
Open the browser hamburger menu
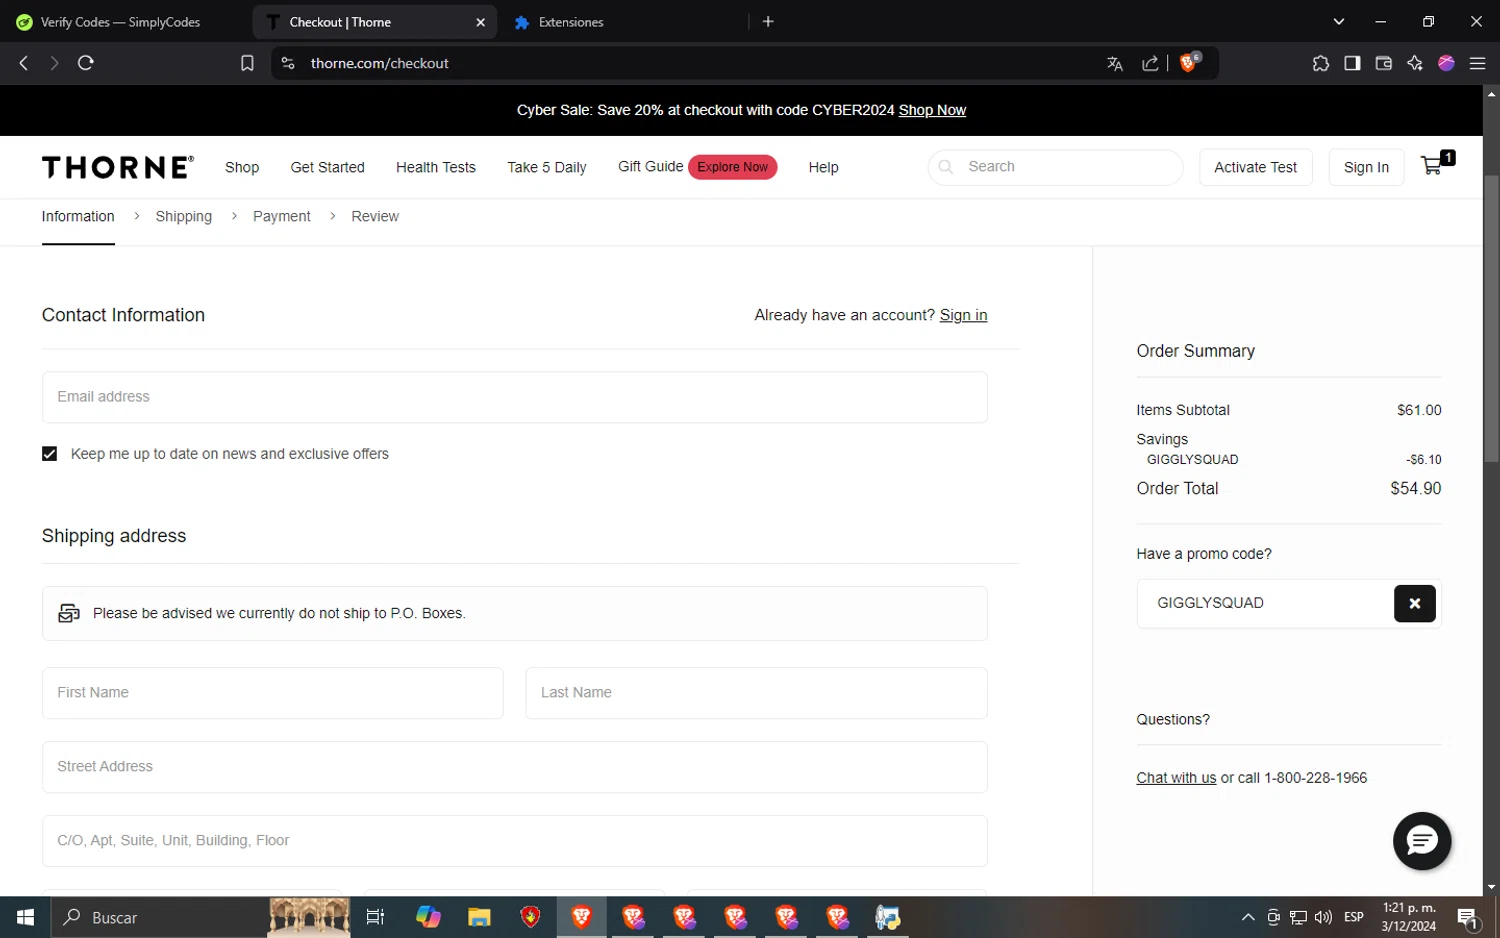[x=1477, y=63]
